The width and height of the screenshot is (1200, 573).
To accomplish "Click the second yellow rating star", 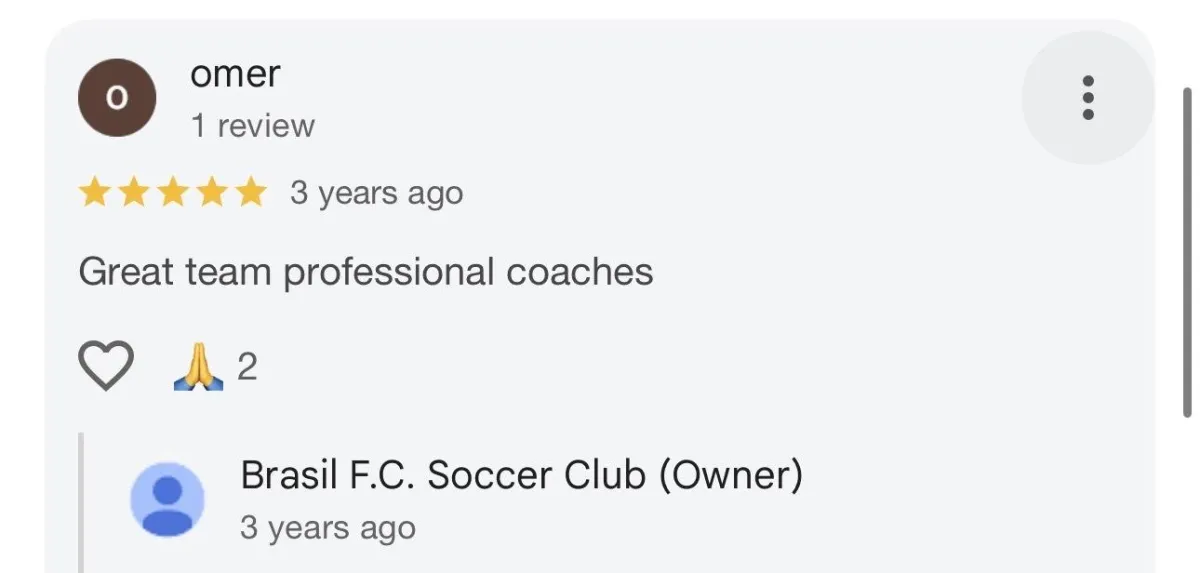I will tap(134, 192).
